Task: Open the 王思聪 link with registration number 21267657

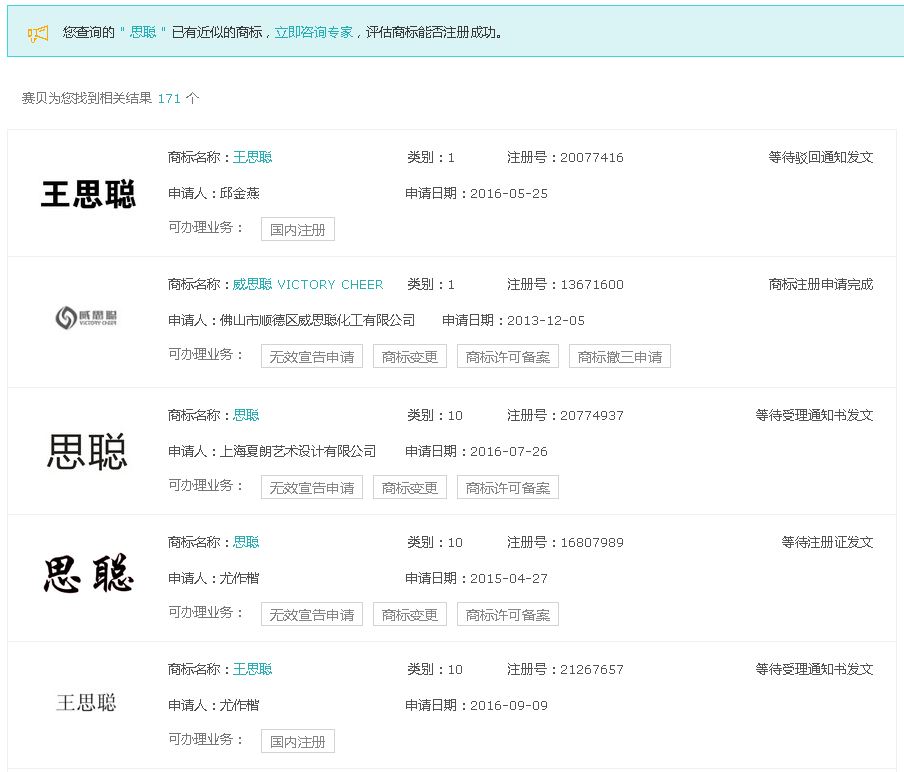Action: (253, 669)
